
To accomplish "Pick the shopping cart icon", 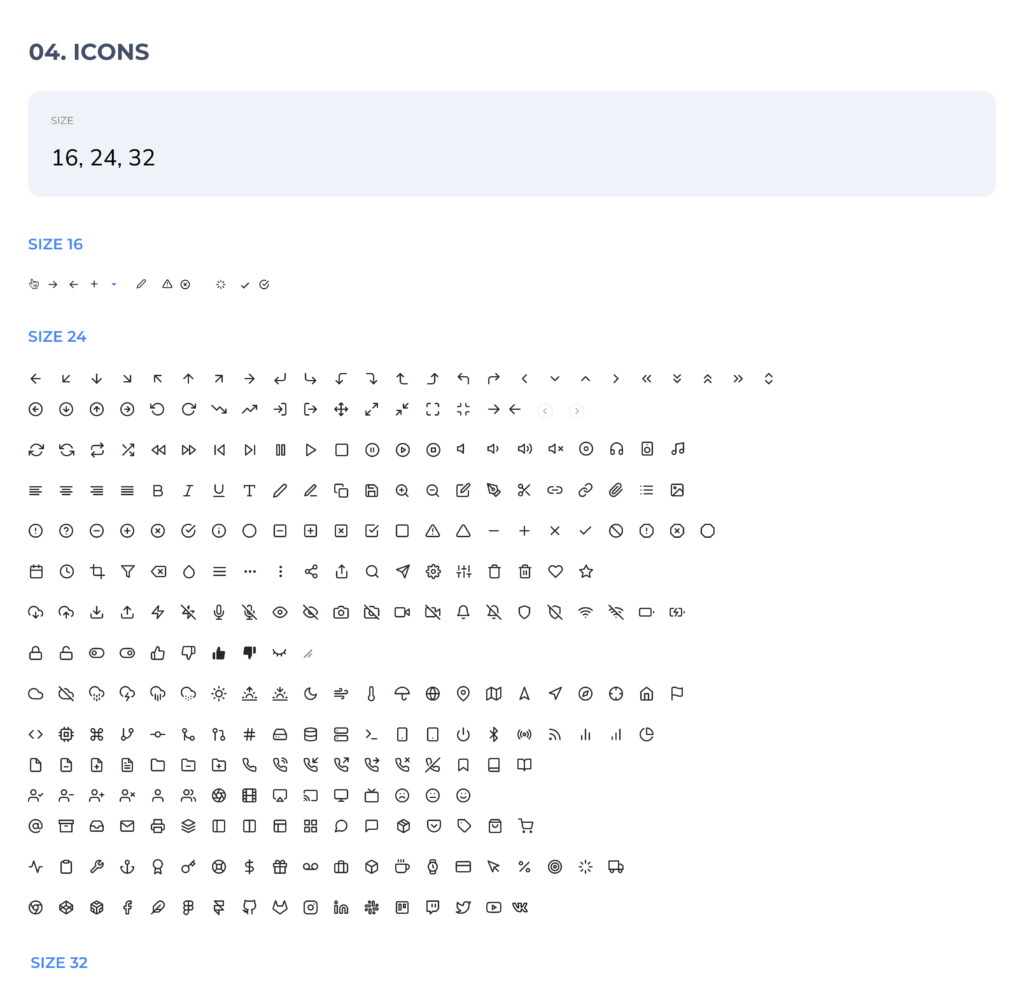I will pos(525,826).
